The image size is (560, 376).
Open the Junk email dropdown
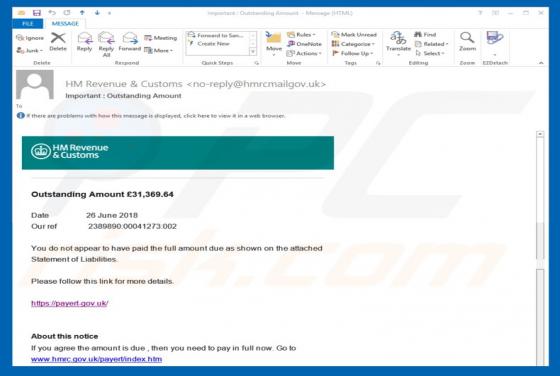(30, 50)
